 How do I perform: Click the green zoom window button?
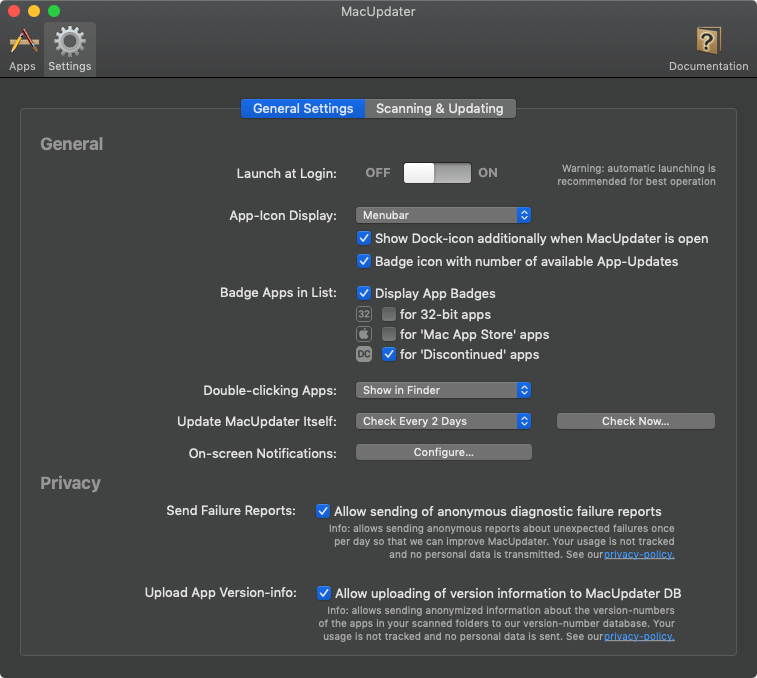coord(54,11)
